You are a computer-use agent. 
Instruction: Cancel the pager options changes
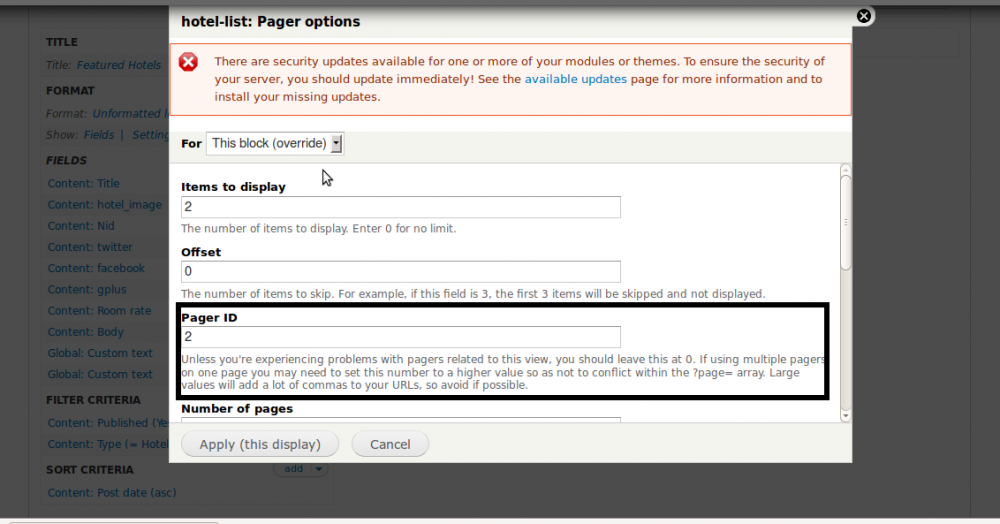pos(389,444)
